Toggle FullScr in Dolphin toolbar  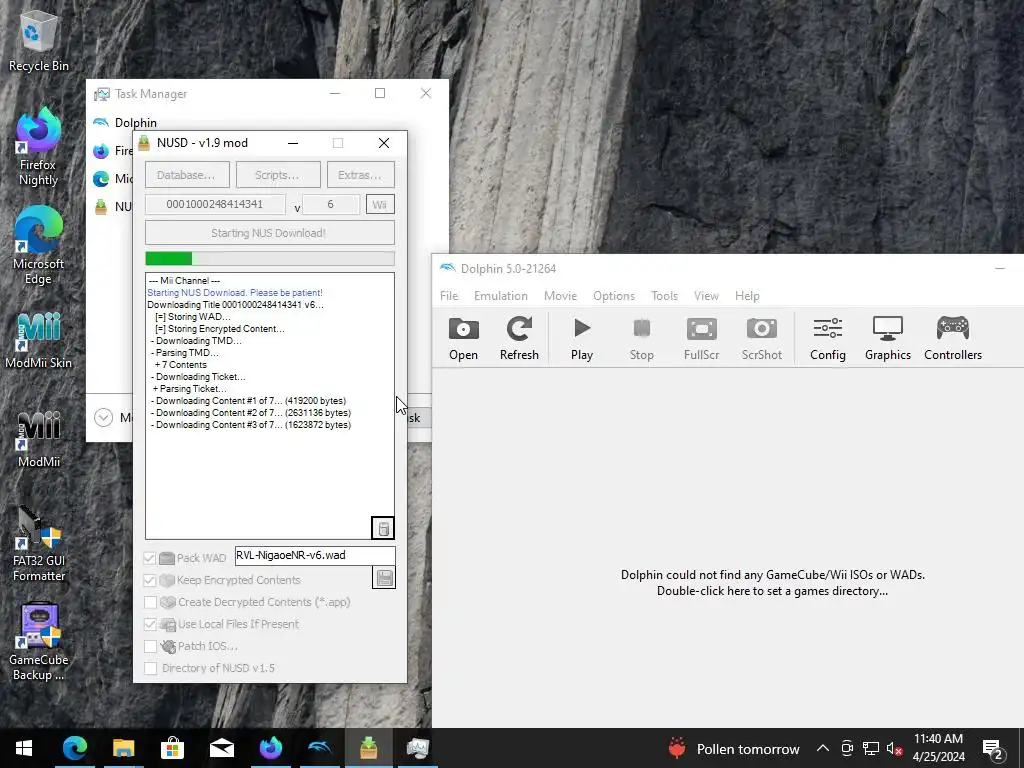[x=701, y=338]
